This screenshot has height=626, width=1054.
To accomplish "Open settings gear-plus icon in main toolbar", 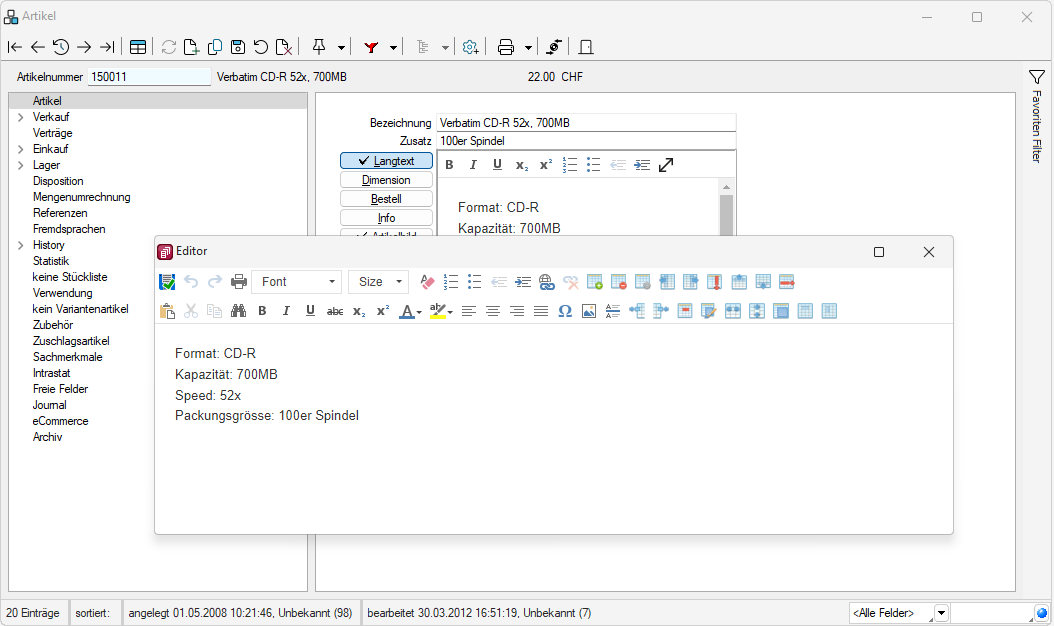I will 471,47.
